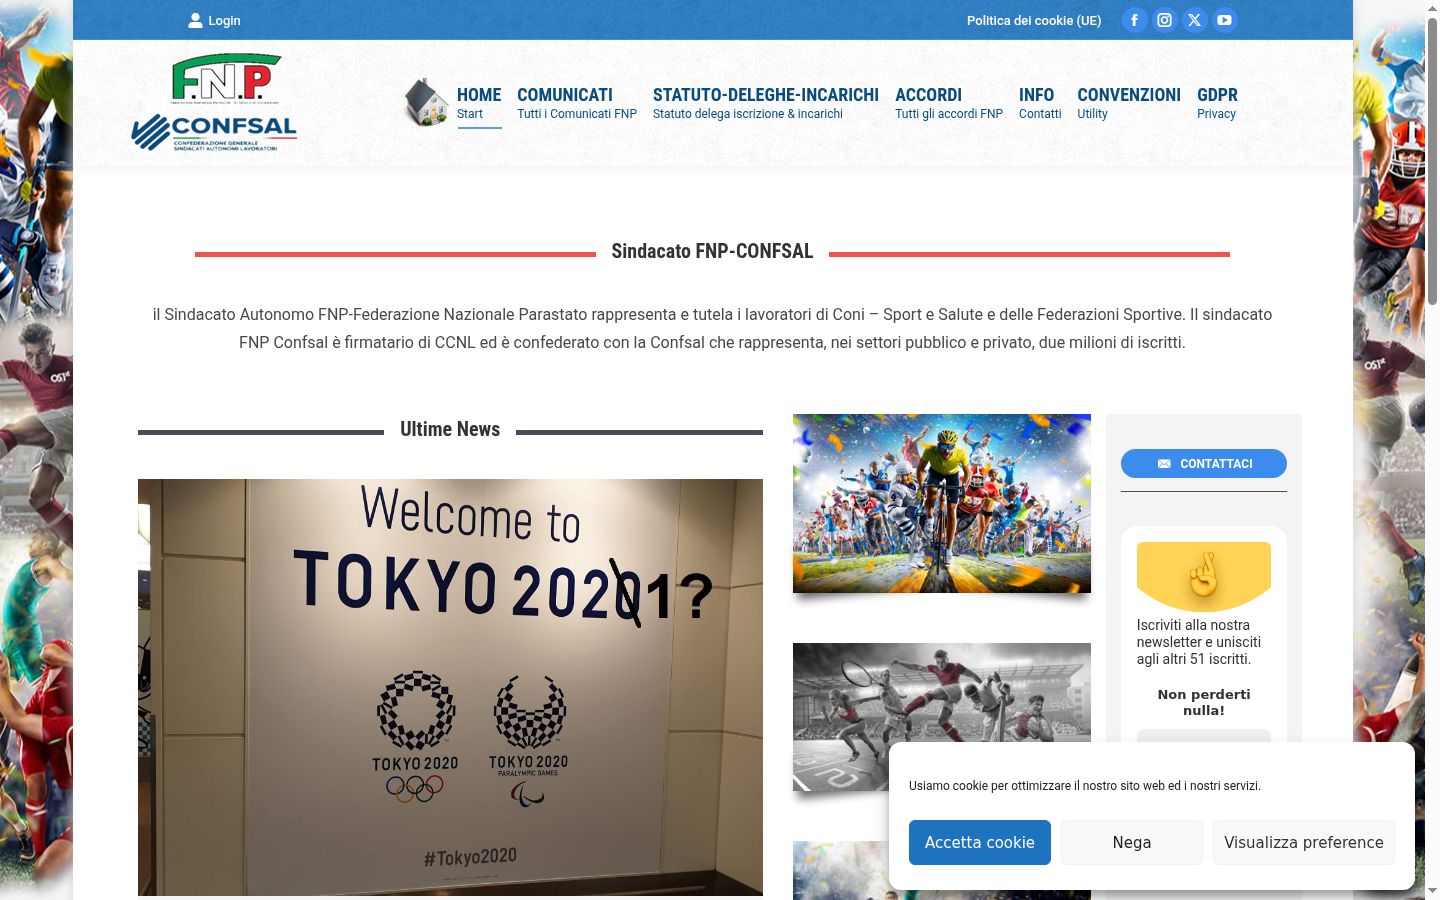Screen dimensions: 1440x900
Task: Accept cookies with Accetta cookie
Action: click(x=980, y=842)
